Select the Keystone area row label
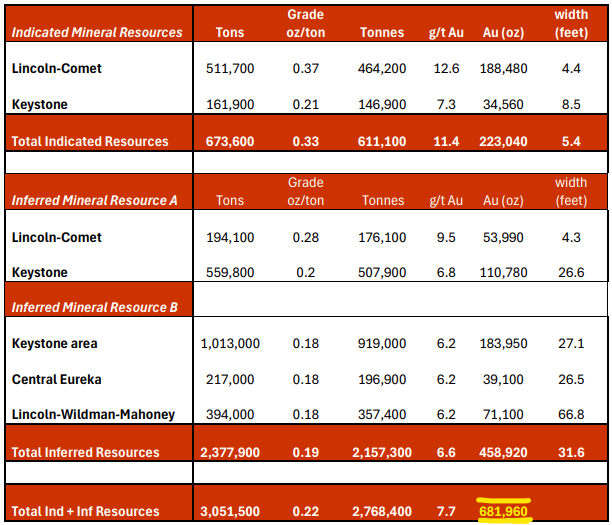 54,343
